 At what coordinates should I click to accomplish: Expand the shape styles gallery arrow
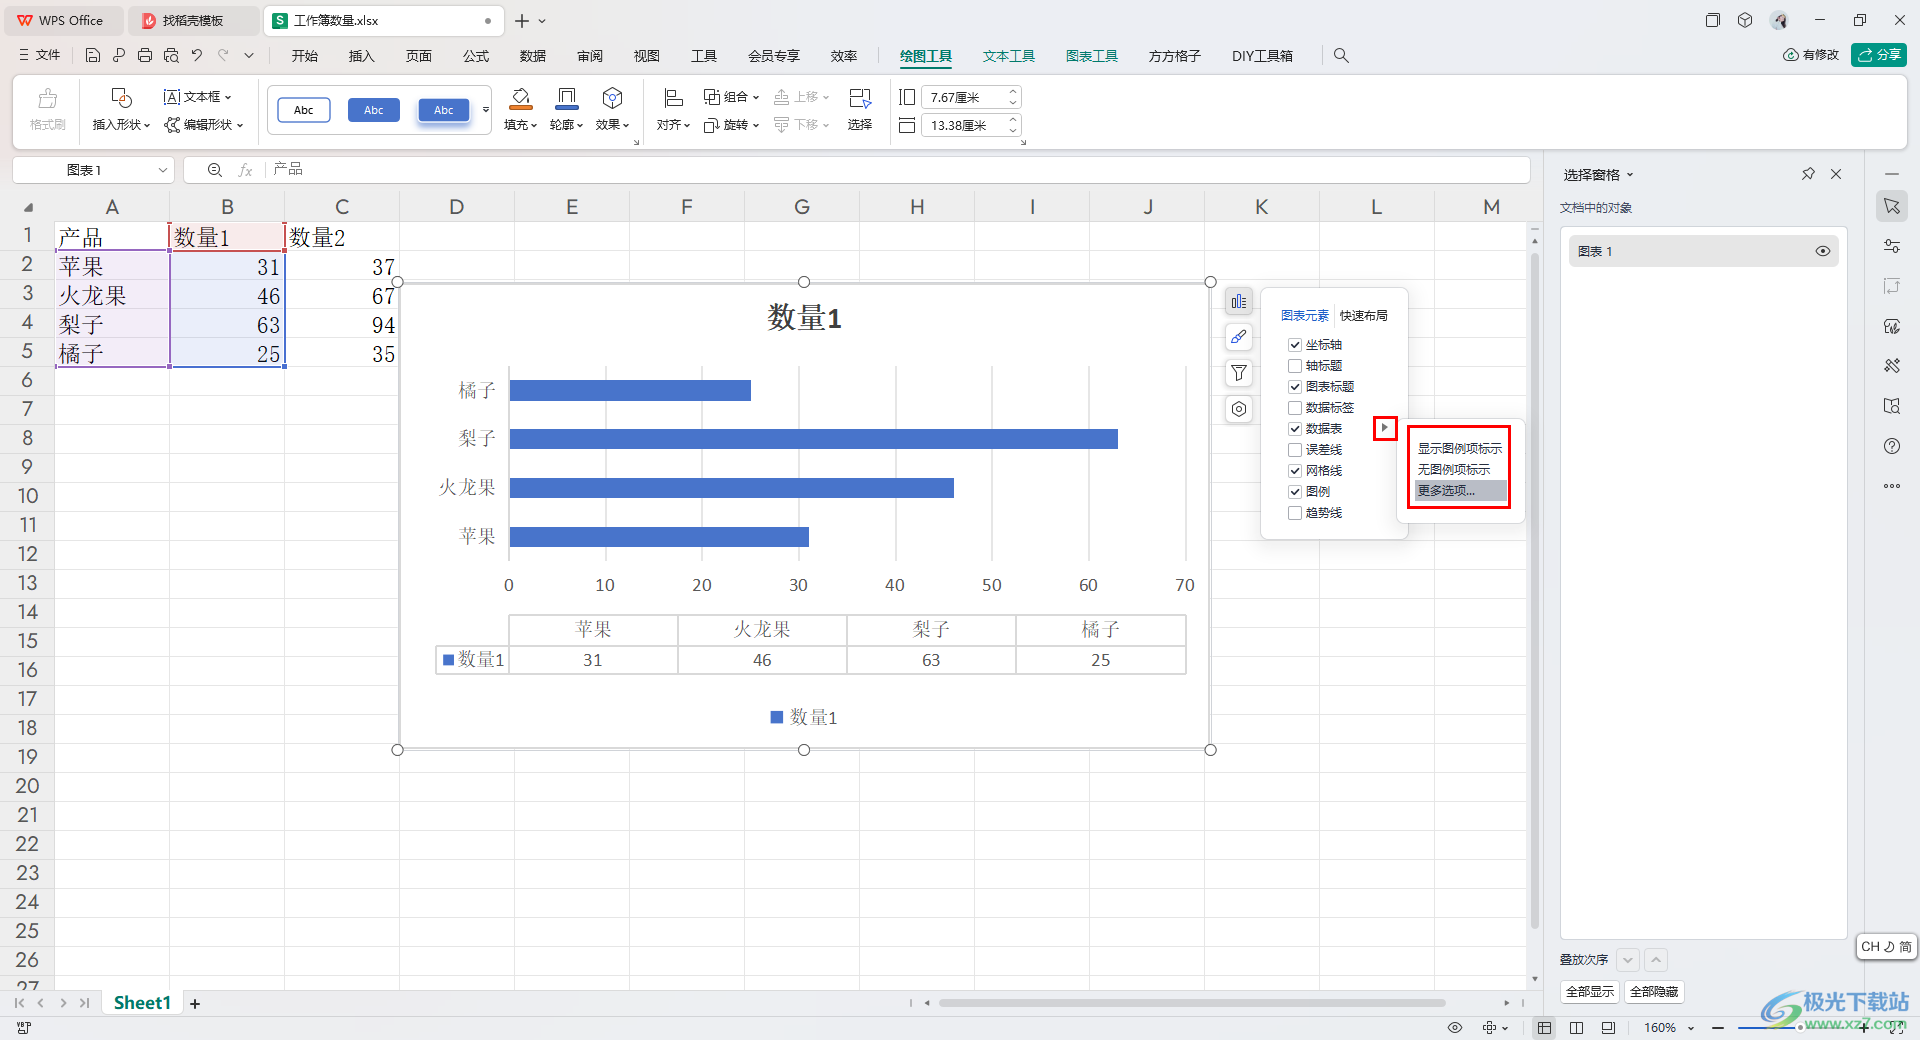[x=486, y=110]
